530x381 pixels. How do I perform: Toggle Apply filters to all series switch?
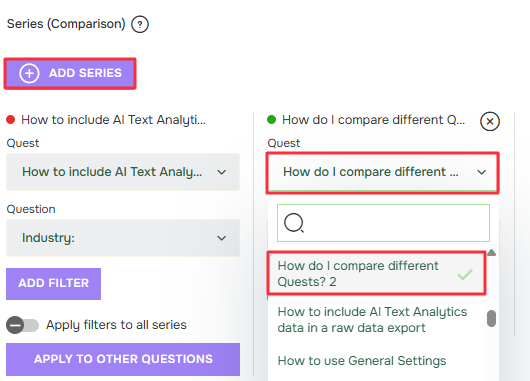(22, 325)
